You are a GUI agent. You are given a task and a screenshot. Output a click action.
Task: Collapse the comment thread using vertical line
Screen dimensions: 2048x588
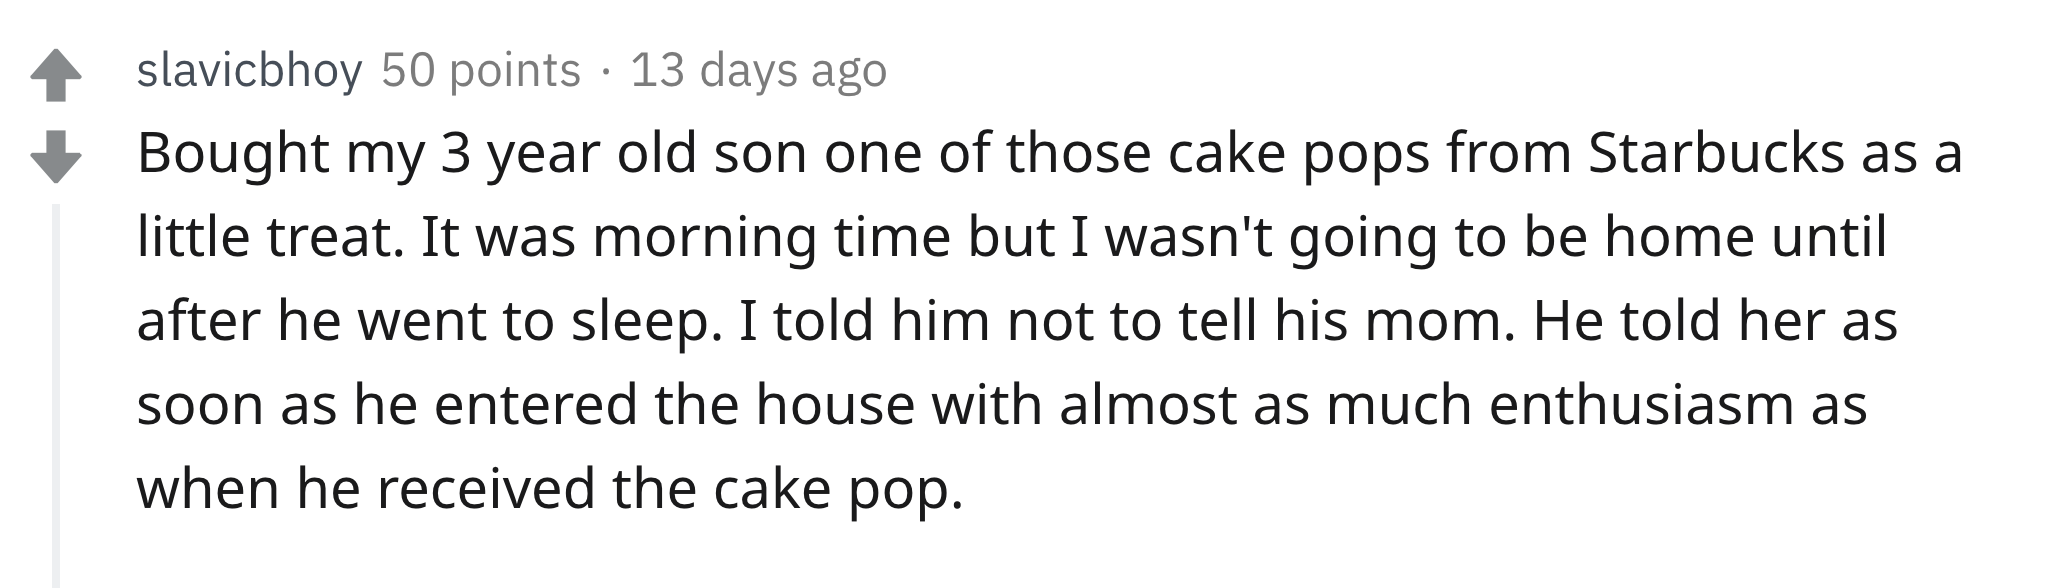point(56,395)
